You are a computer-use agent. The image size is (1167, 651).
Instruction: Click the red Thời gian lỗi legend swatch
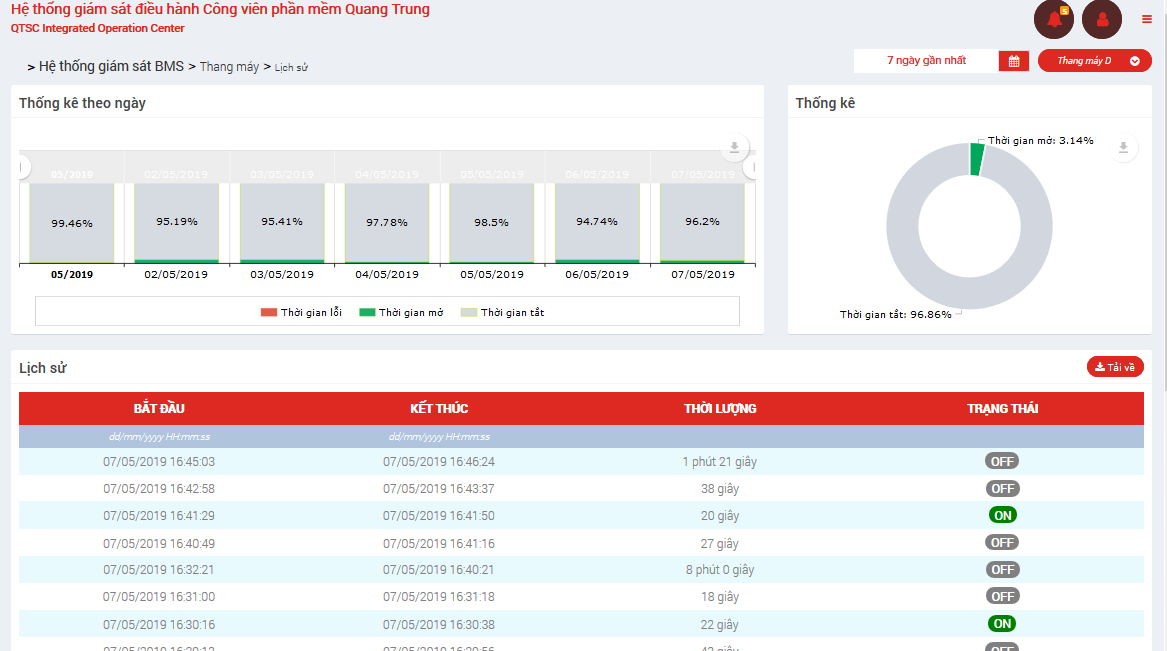pos(269,312)
